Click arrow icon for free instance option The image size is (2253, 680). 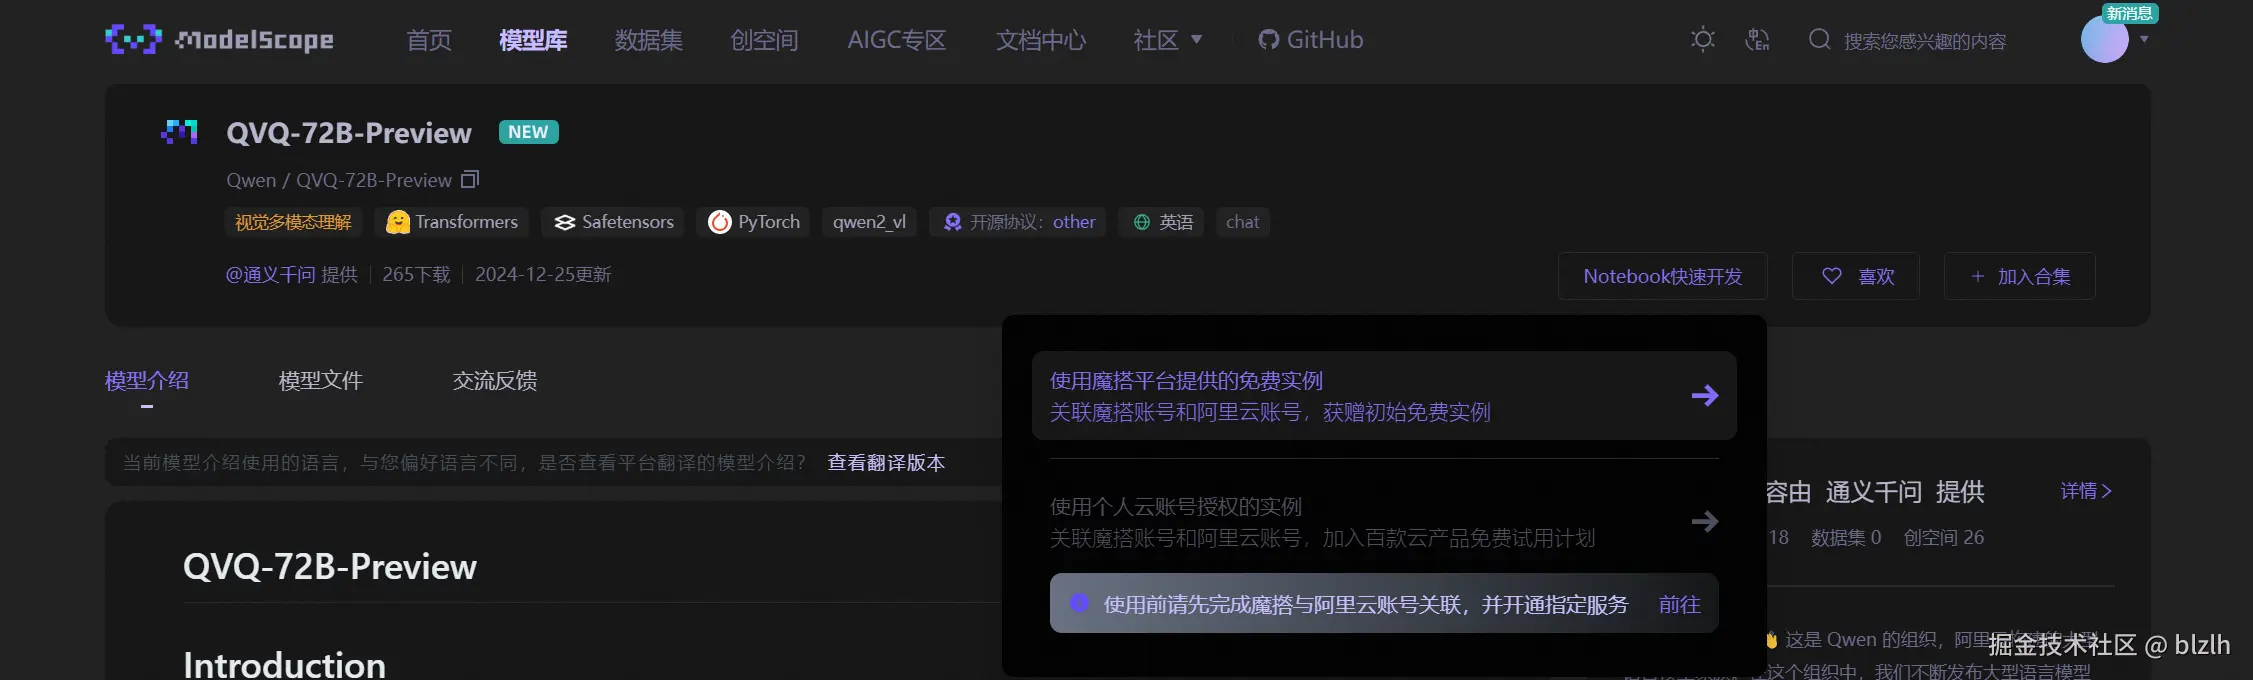click(1705, 396)
